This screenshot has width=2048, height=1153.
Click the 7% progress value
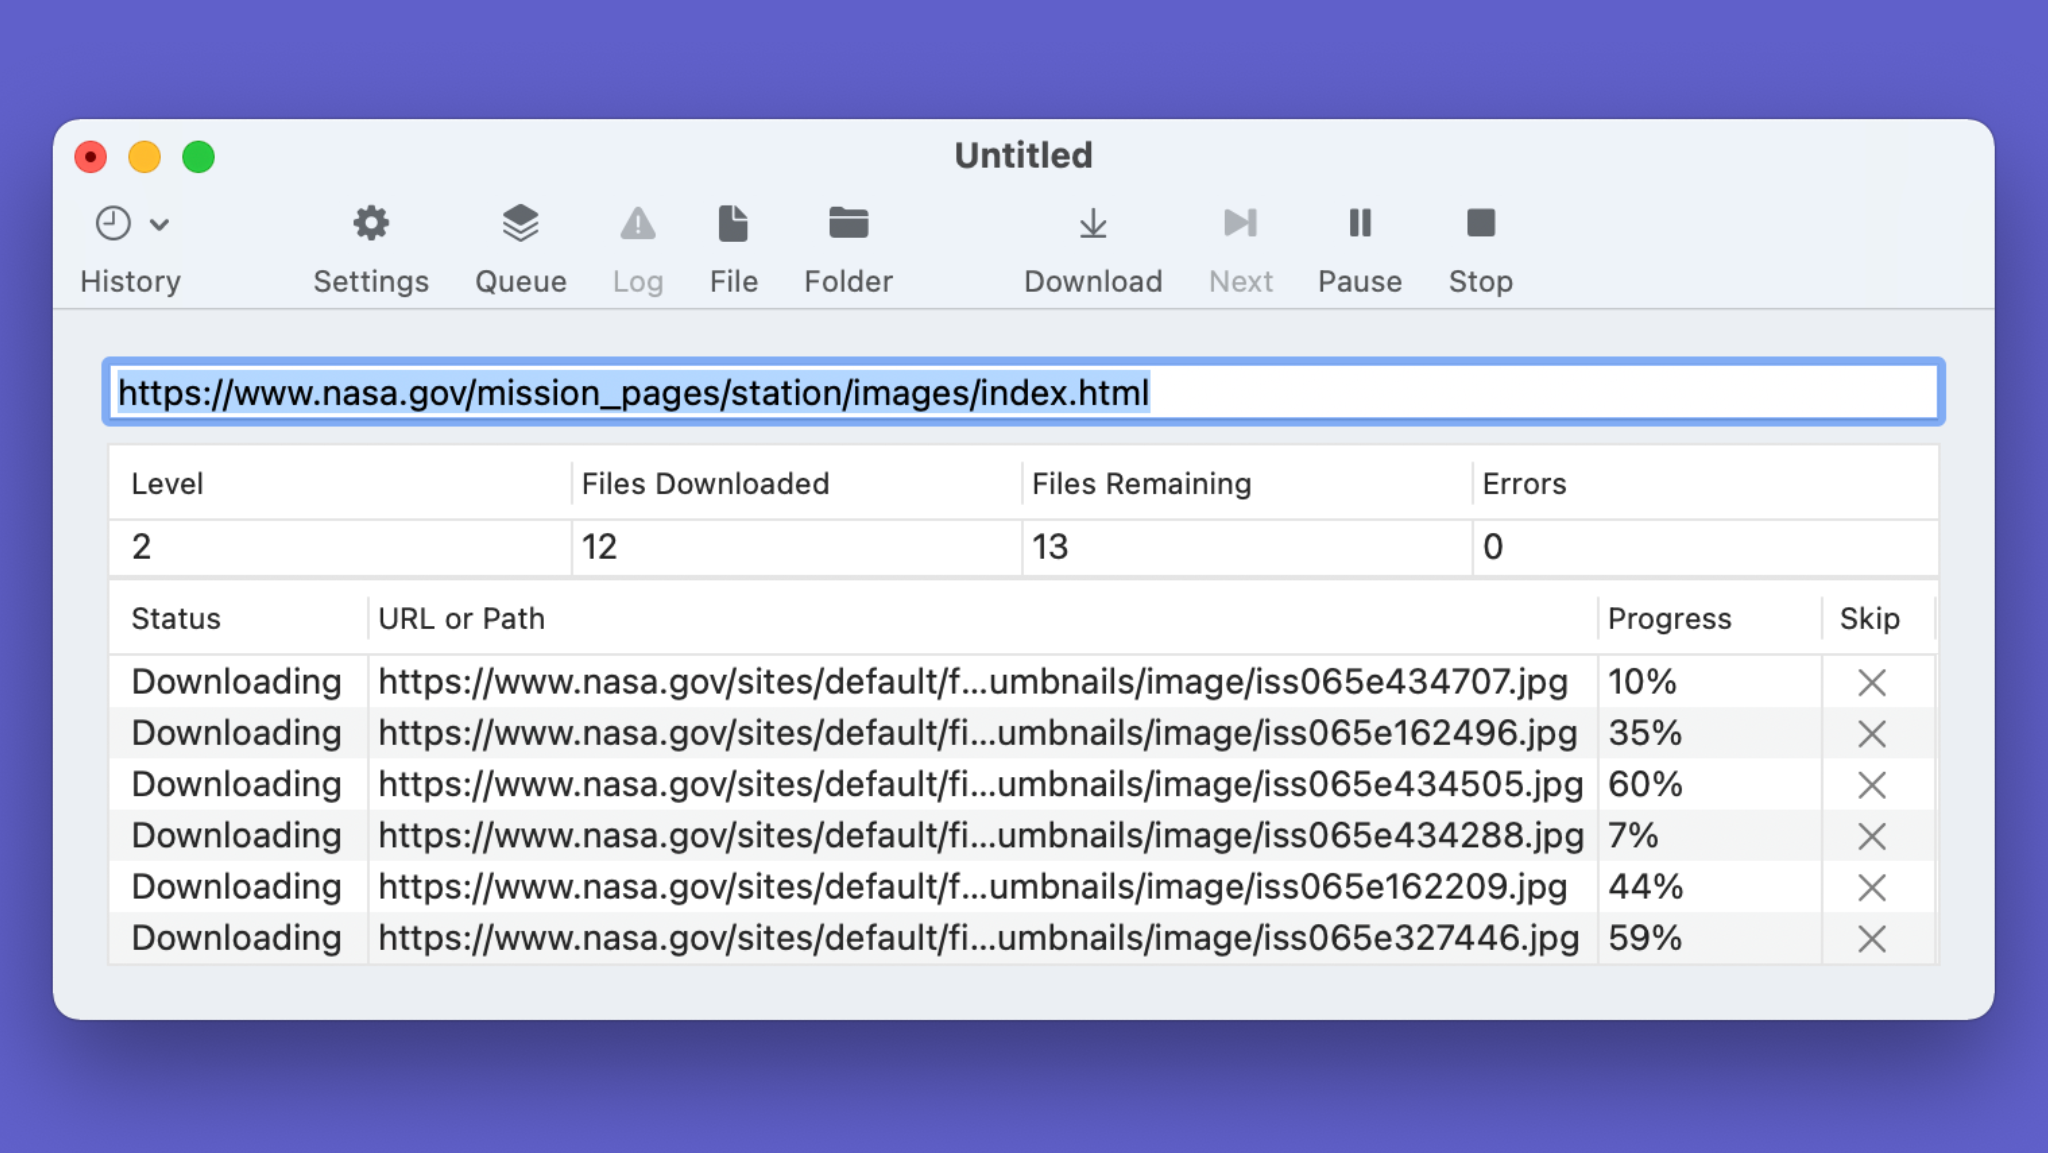1632,835
